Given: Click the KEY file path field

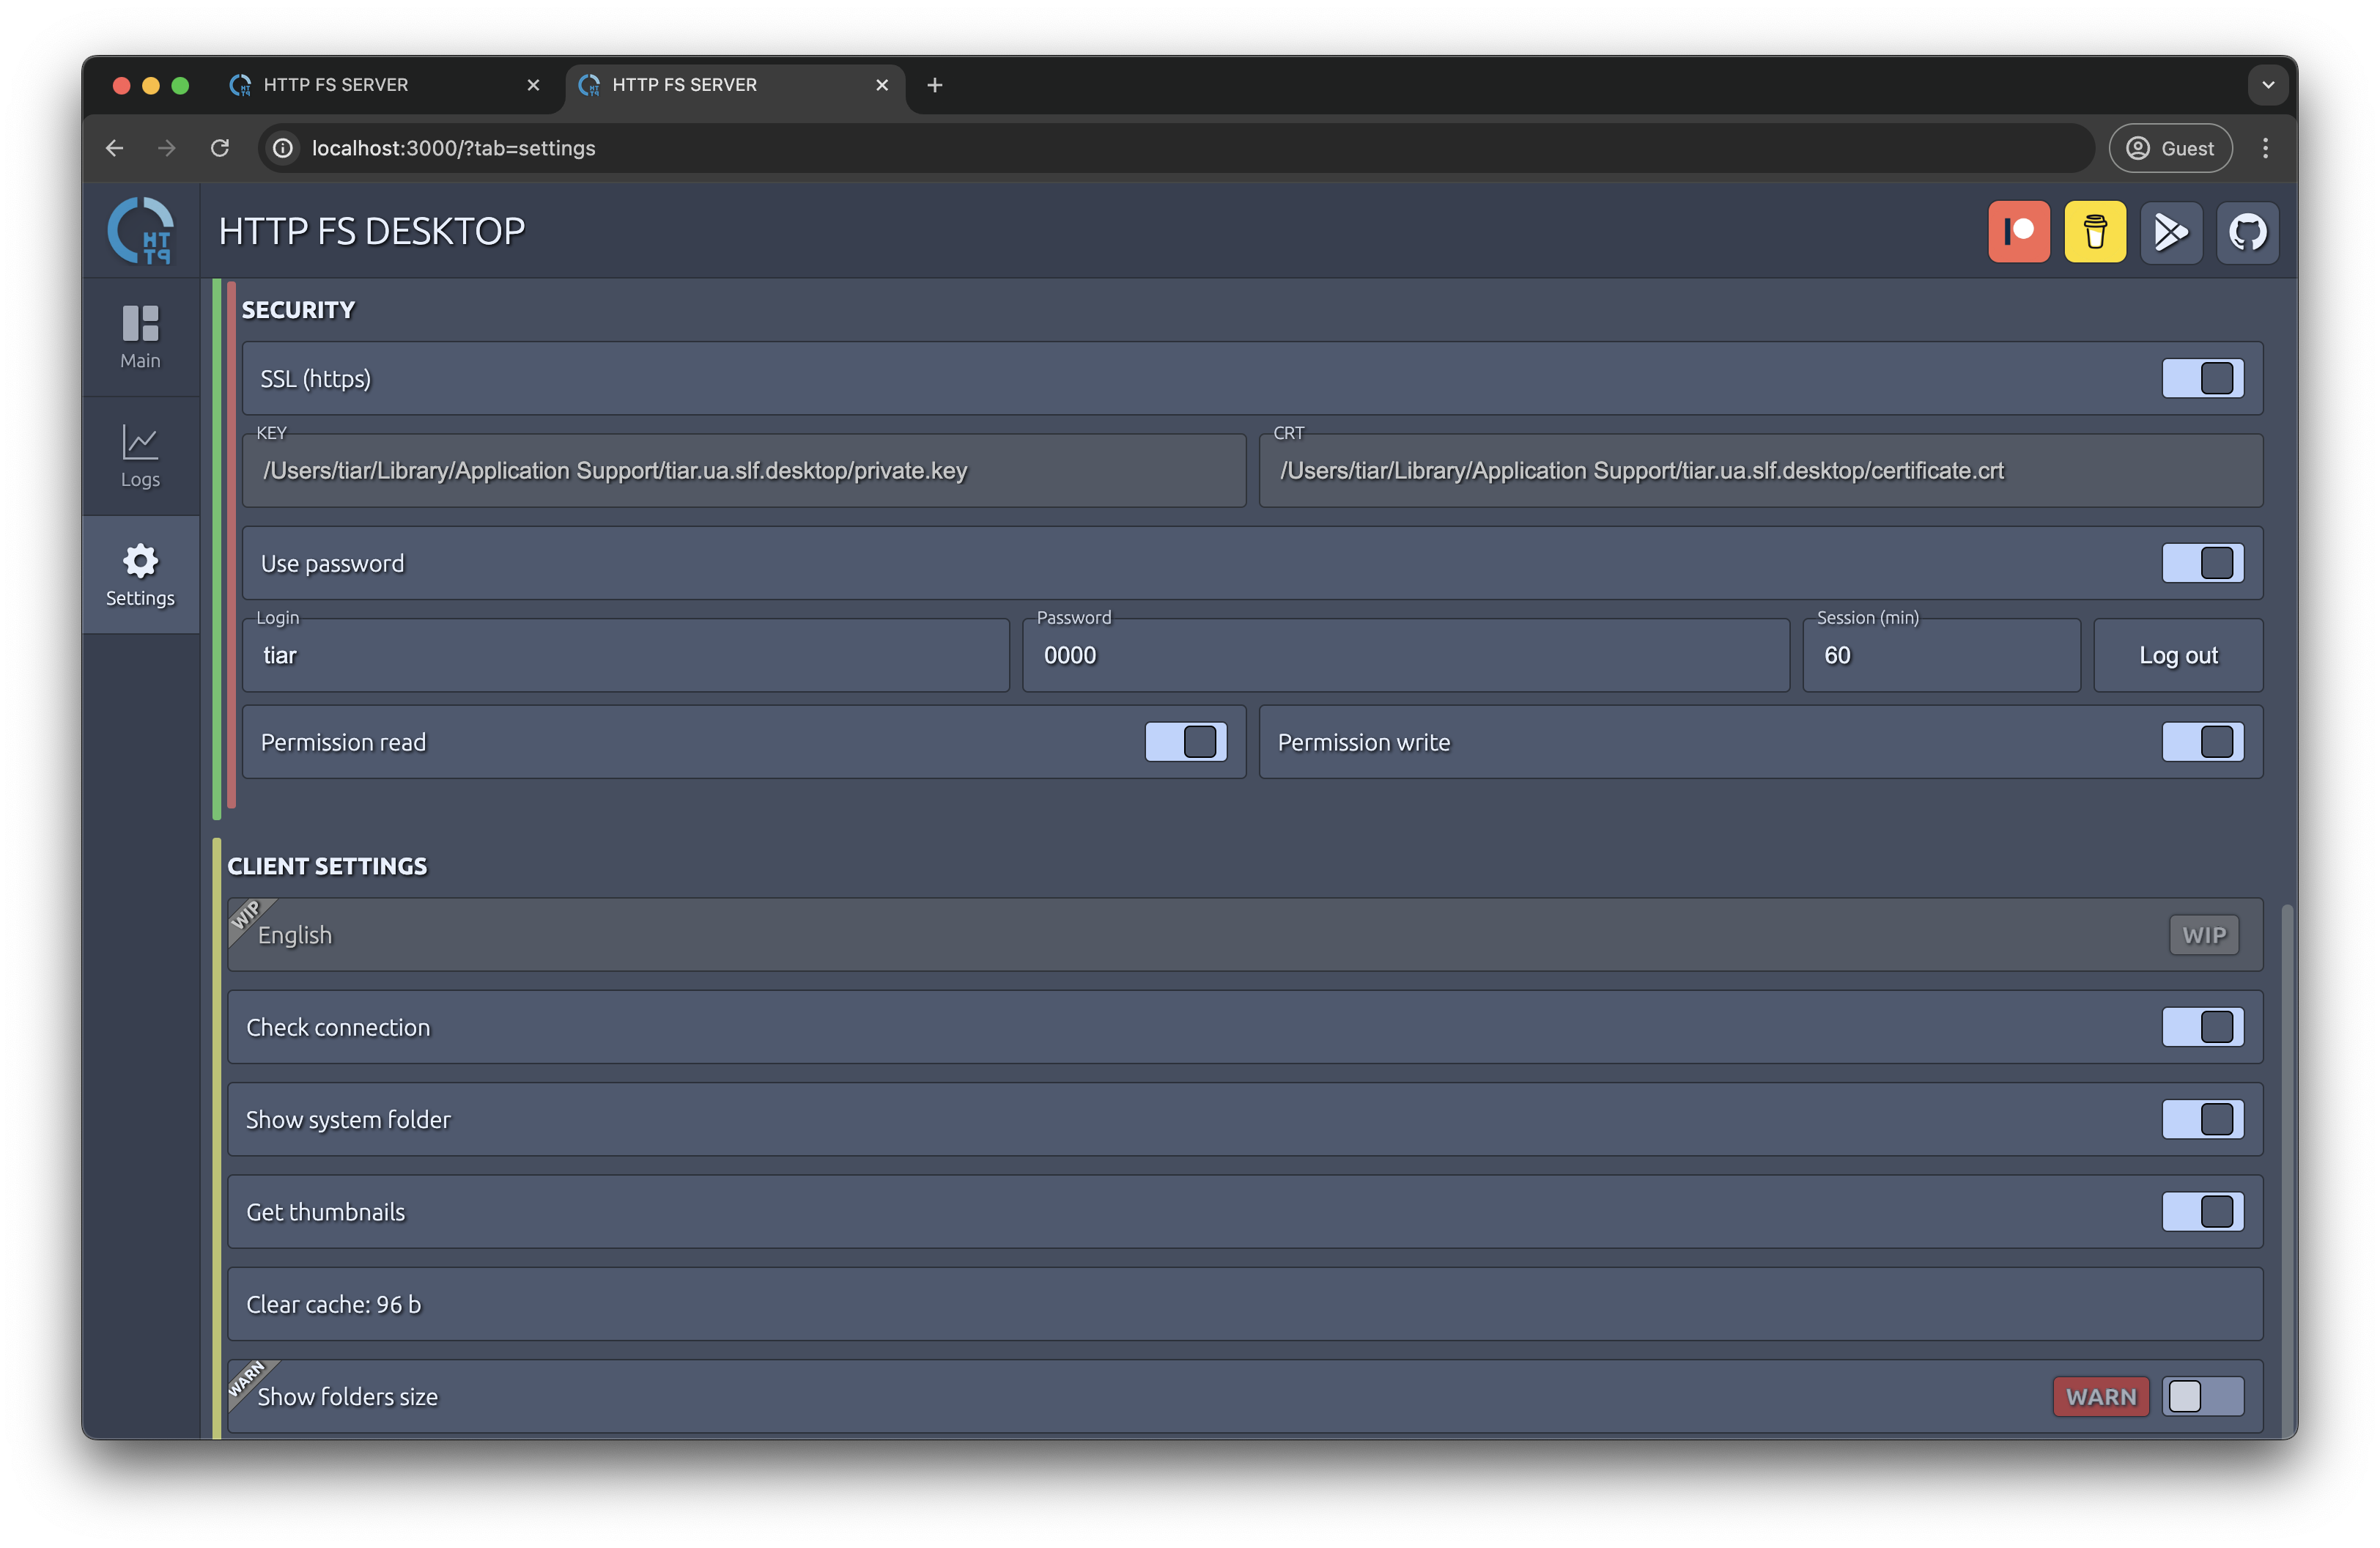Looking at the screenshot, I should [744, 471].
